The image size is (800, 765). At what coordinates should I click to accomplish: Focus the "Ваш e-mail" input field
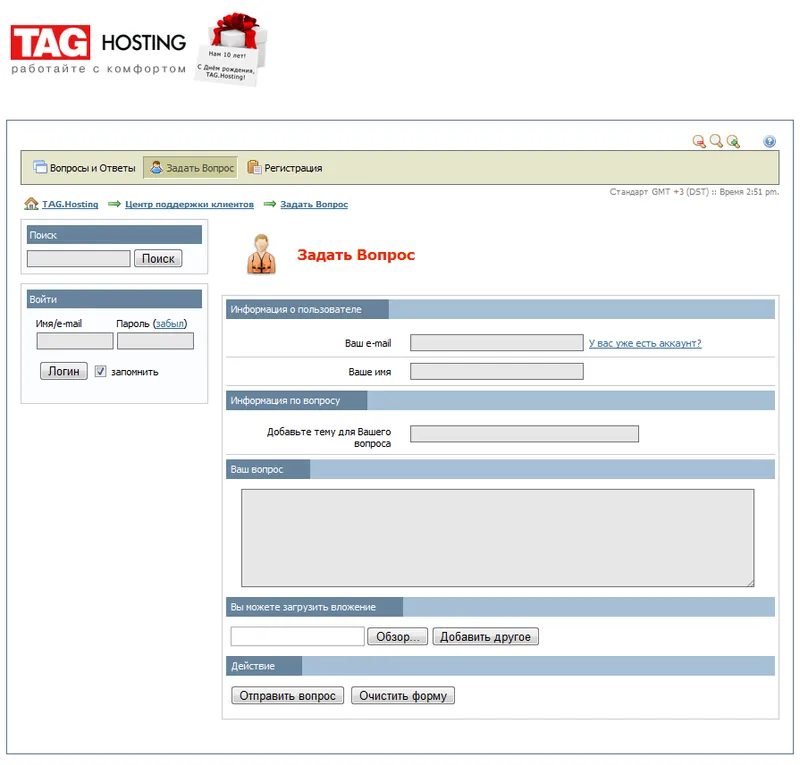tap(497, 342)
